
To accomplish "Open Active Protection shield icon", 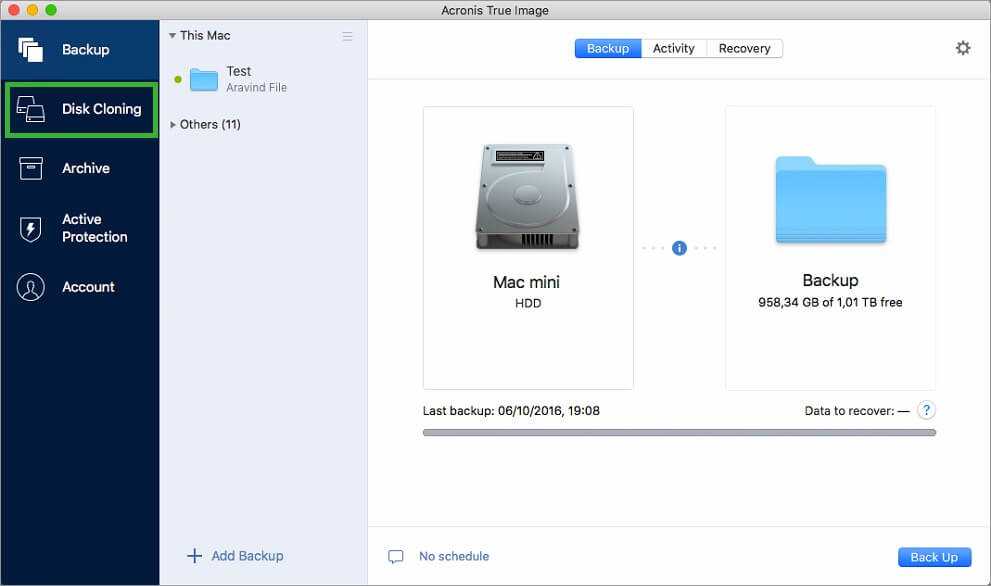I will pyautogui.click(x=31, y=229).
